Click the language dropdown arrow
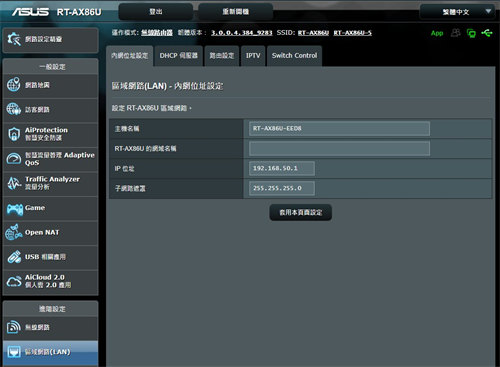The height and width of the screenshot is (367, 500). click(x=488, y=11)
